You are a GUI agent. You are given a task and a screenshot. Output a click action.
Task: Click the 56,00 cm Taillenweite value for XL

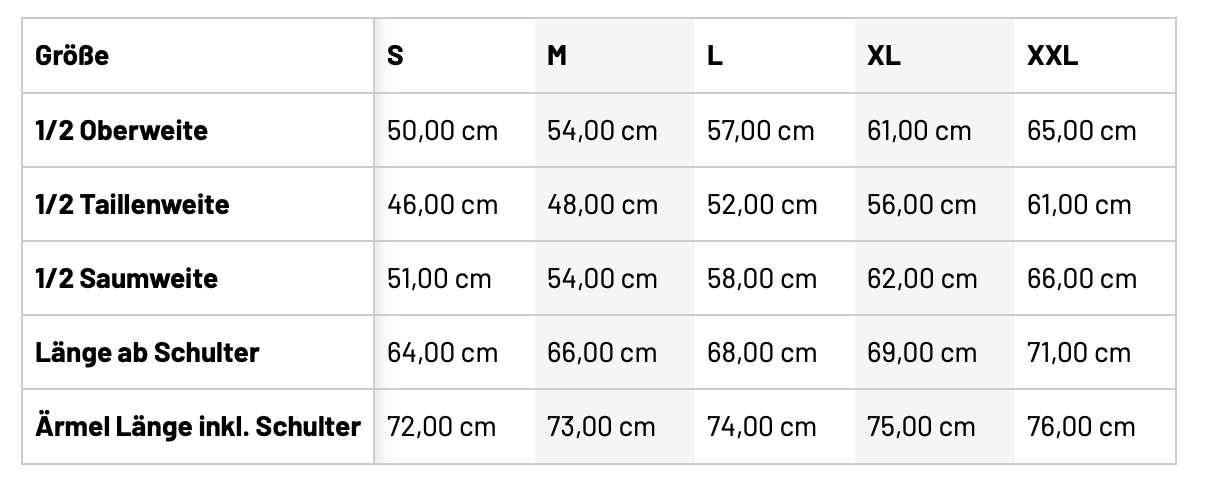click(922, 204)
